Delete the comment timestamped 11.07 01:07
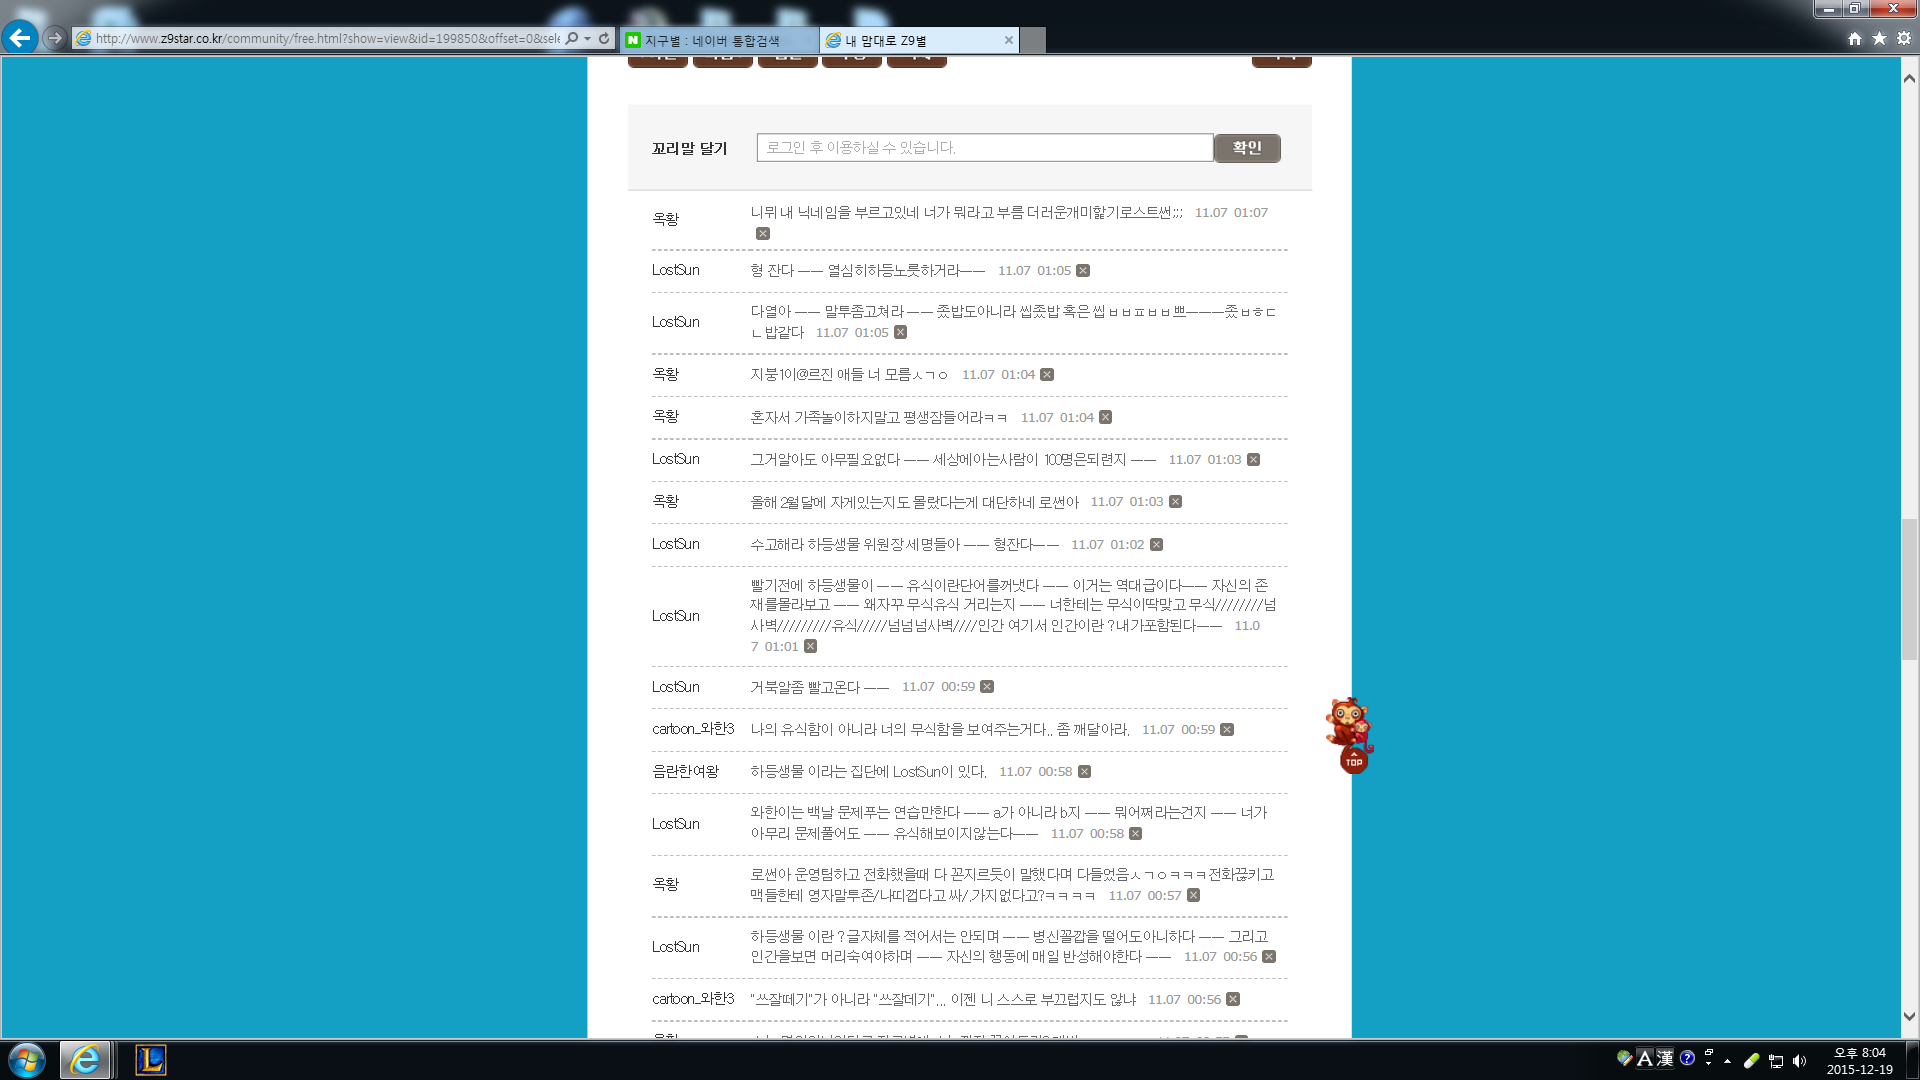This screenshot has height=1080, width=1920. coord(763,234)
